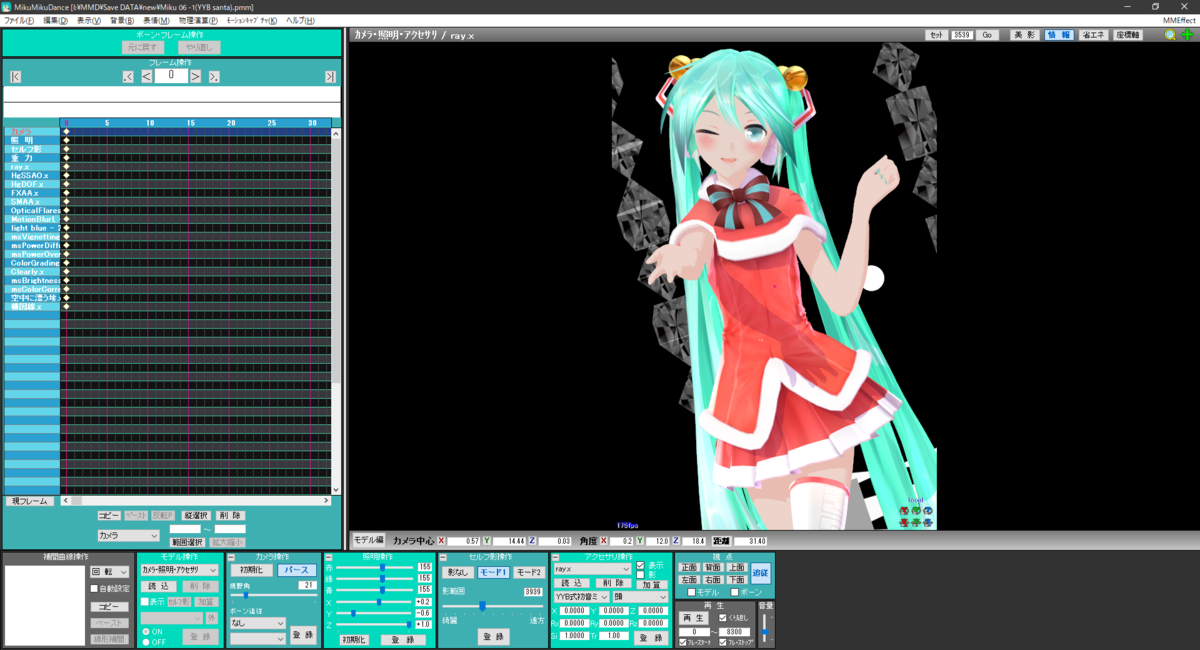The image size is (1200, 650).
Task: Open the ファイル(F) menu
Action: click(19, 20)
